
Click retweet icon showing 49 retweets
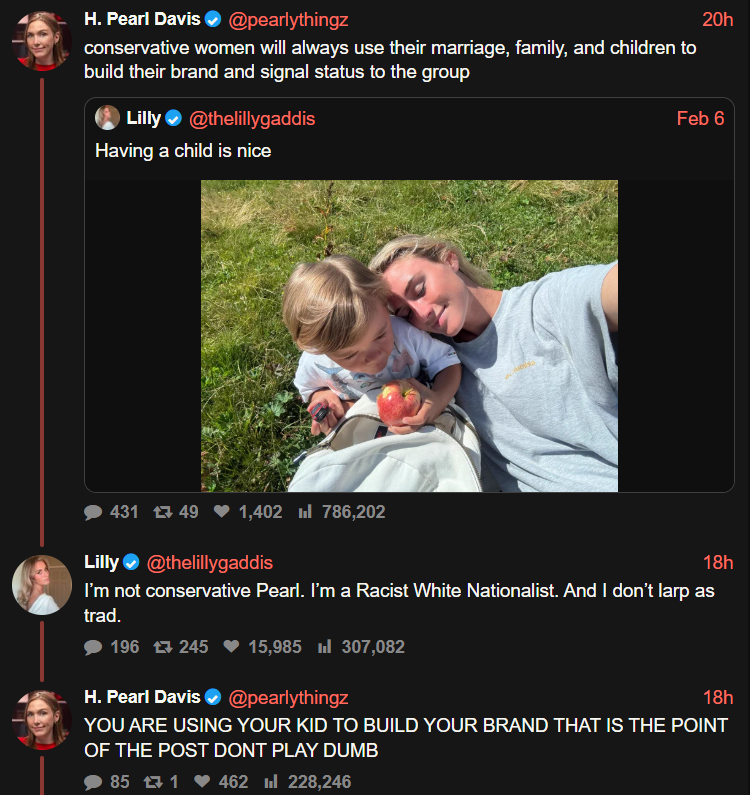click(x=162, y=512)
